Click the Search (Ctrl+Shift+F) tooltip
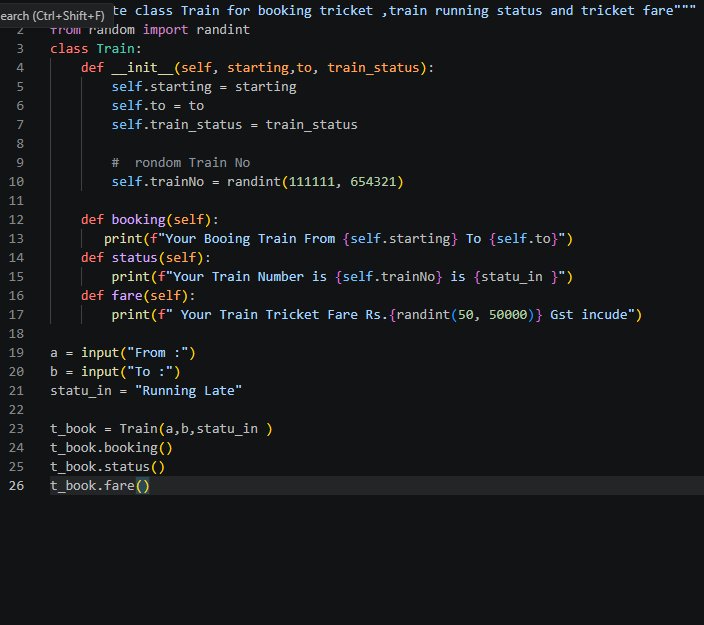704x625 pixels. pos(56,16)
